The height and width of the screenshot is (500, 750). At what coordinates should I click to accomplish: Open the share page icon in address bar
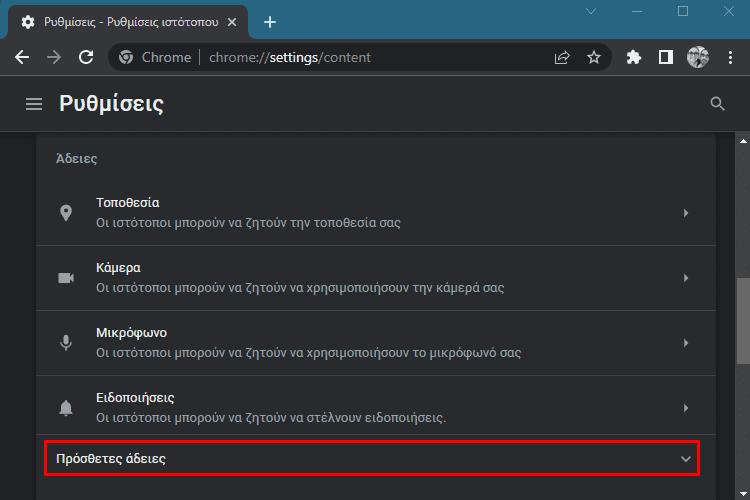(x=562, y=57)
